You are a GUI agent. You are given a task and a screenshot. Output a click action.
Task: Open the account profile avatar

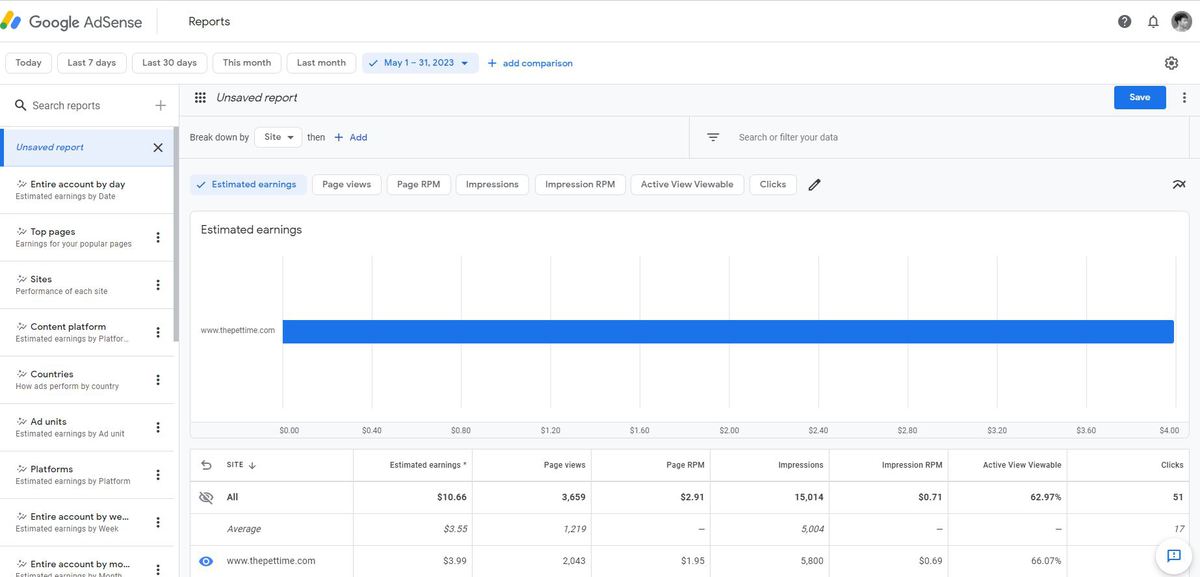click(1180, 21)
